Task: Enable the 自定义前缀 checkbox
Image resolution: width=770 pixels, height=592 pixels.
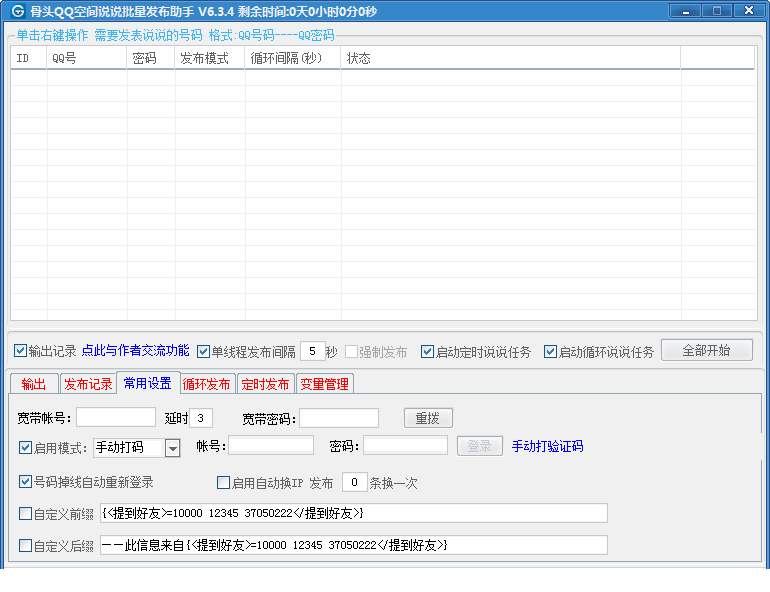Action: point(25,513)
